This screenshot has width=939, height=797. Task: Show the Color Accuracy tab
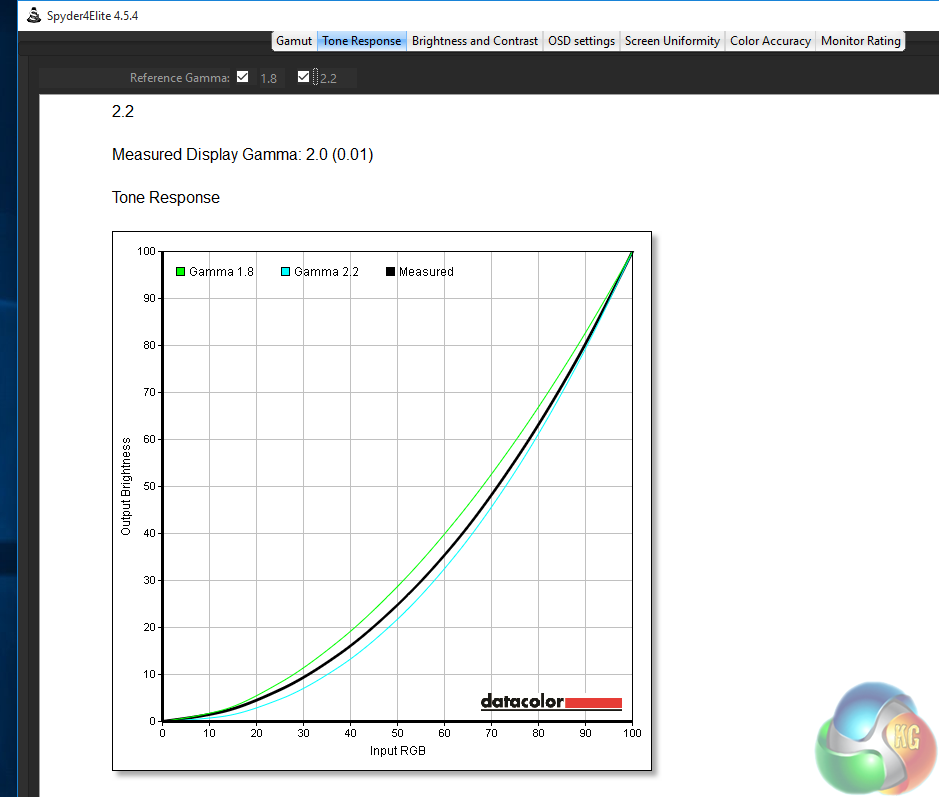pyautogui.click(x=770, y=41)
